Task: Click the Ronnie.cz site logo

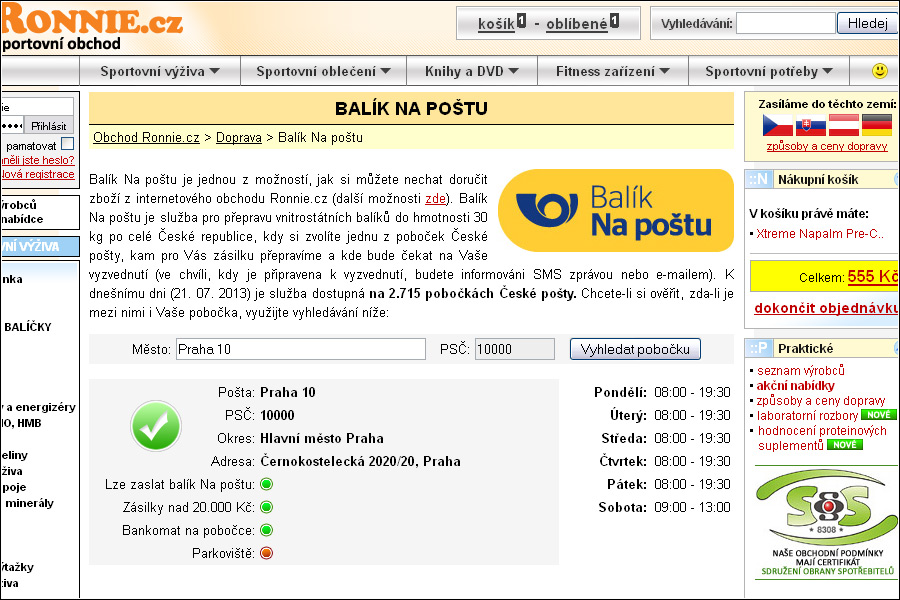Action: [92, 28]
